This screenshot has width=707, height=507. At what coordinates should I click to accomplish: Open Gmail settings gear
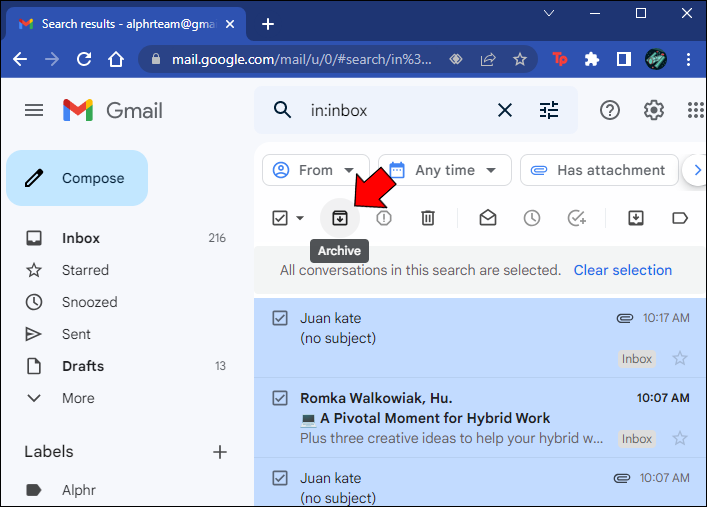(x=653, y=110)
